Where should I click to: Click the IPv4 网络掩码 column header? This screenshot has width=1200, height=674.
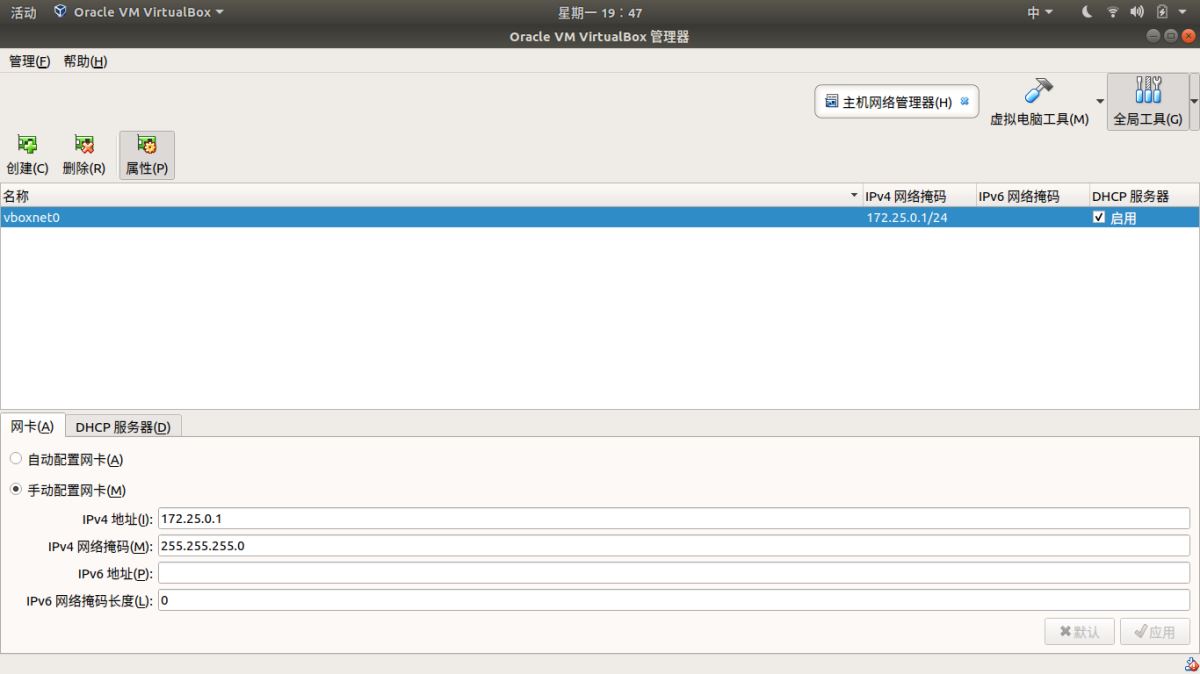918,196
